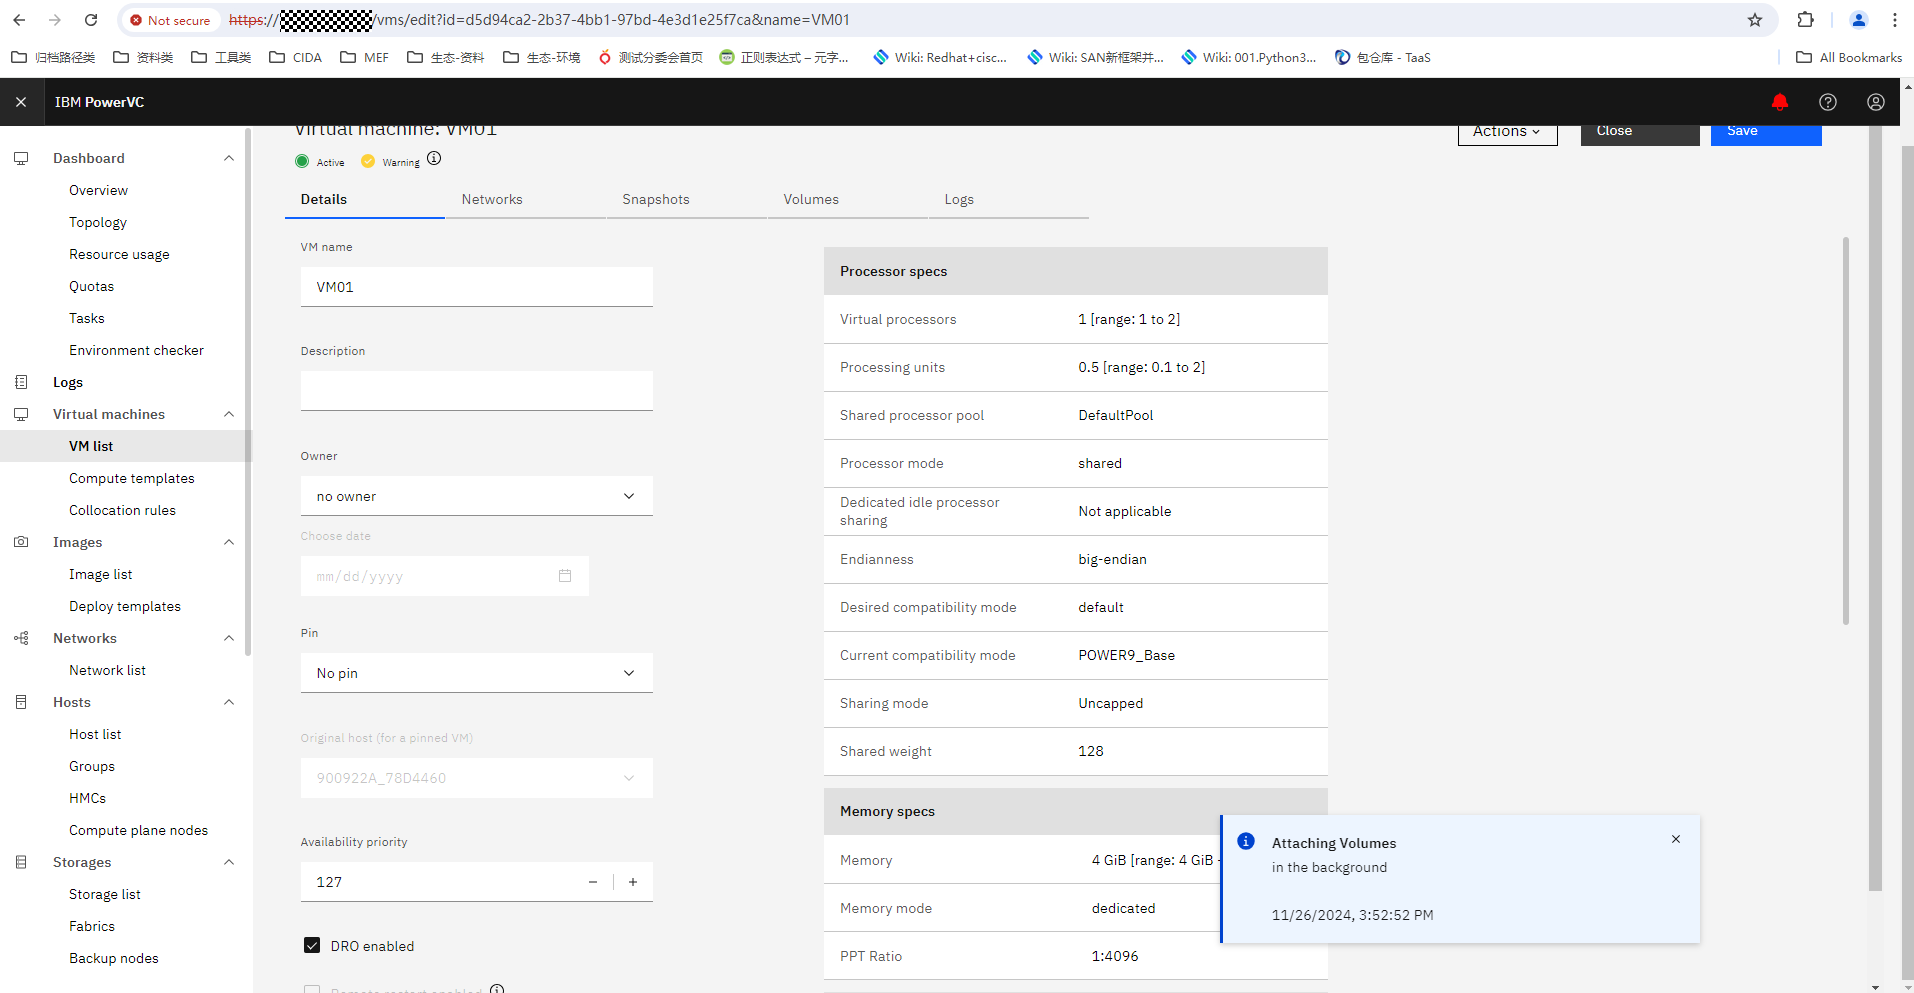Click the Description input field
The height and width of the screenshot is (993, 1914).
tap(476, 391)
